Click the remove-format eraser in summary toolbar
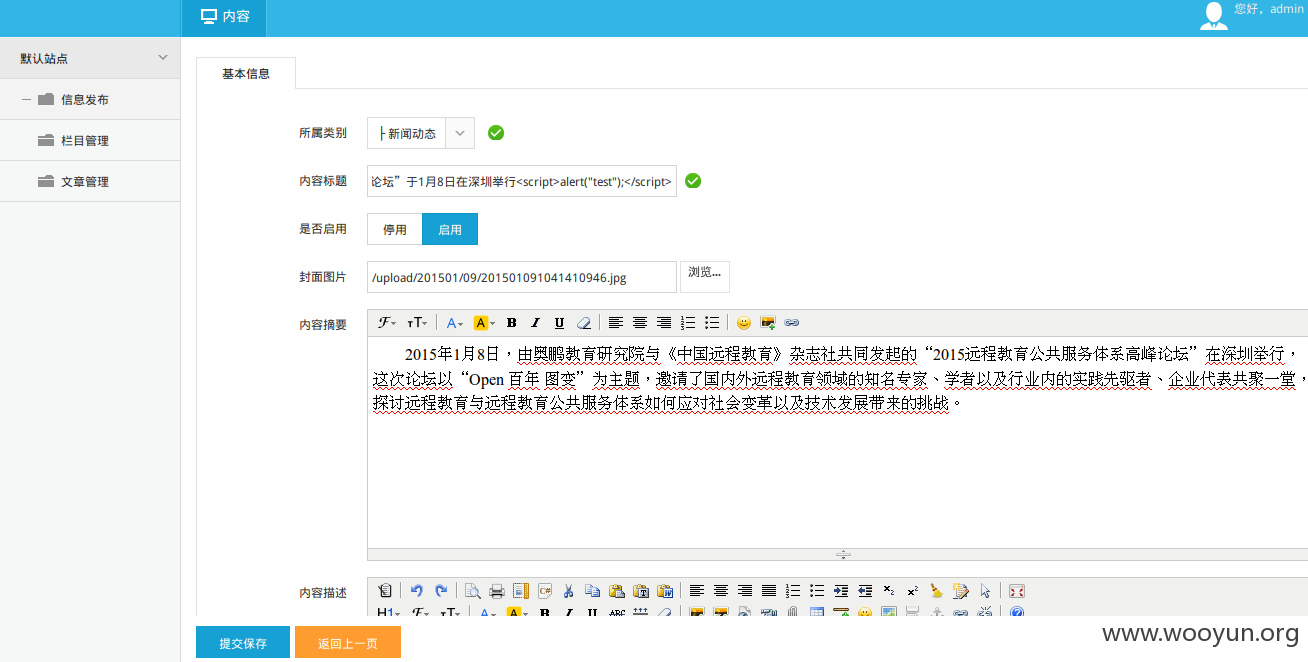 click(584, 323)
